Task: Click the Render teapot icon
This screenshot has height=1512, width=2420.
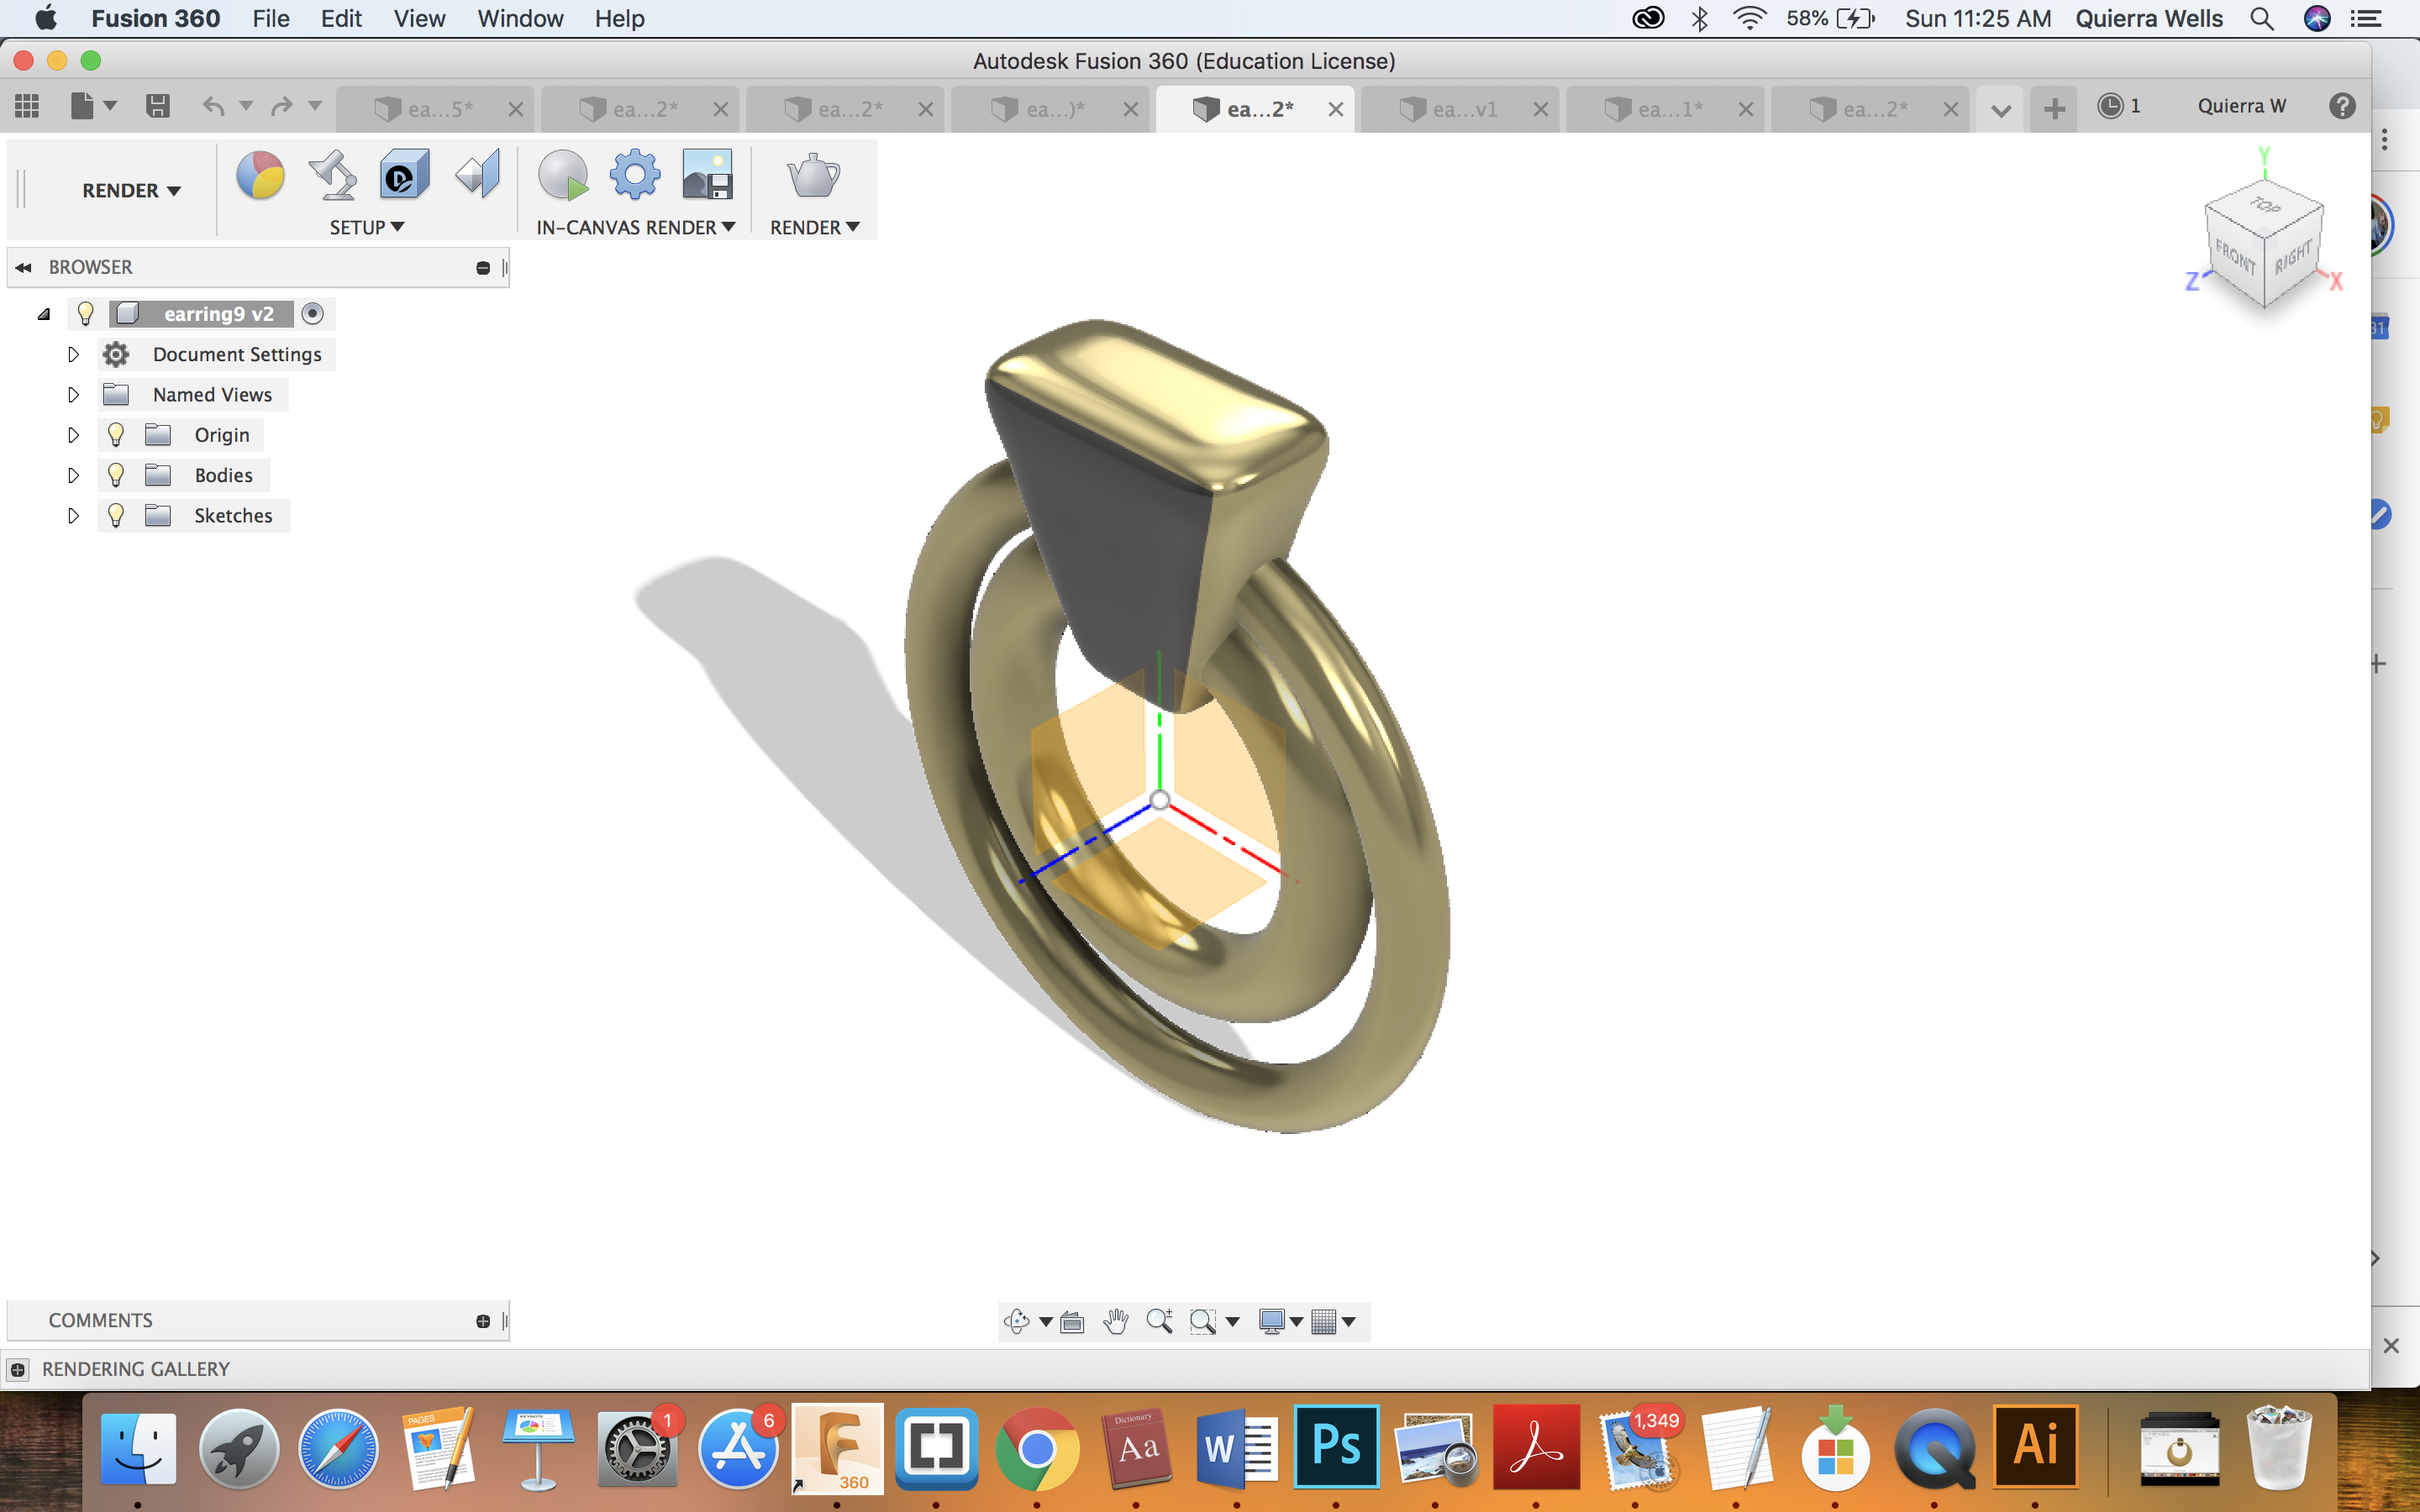Action: coord(813,176)
